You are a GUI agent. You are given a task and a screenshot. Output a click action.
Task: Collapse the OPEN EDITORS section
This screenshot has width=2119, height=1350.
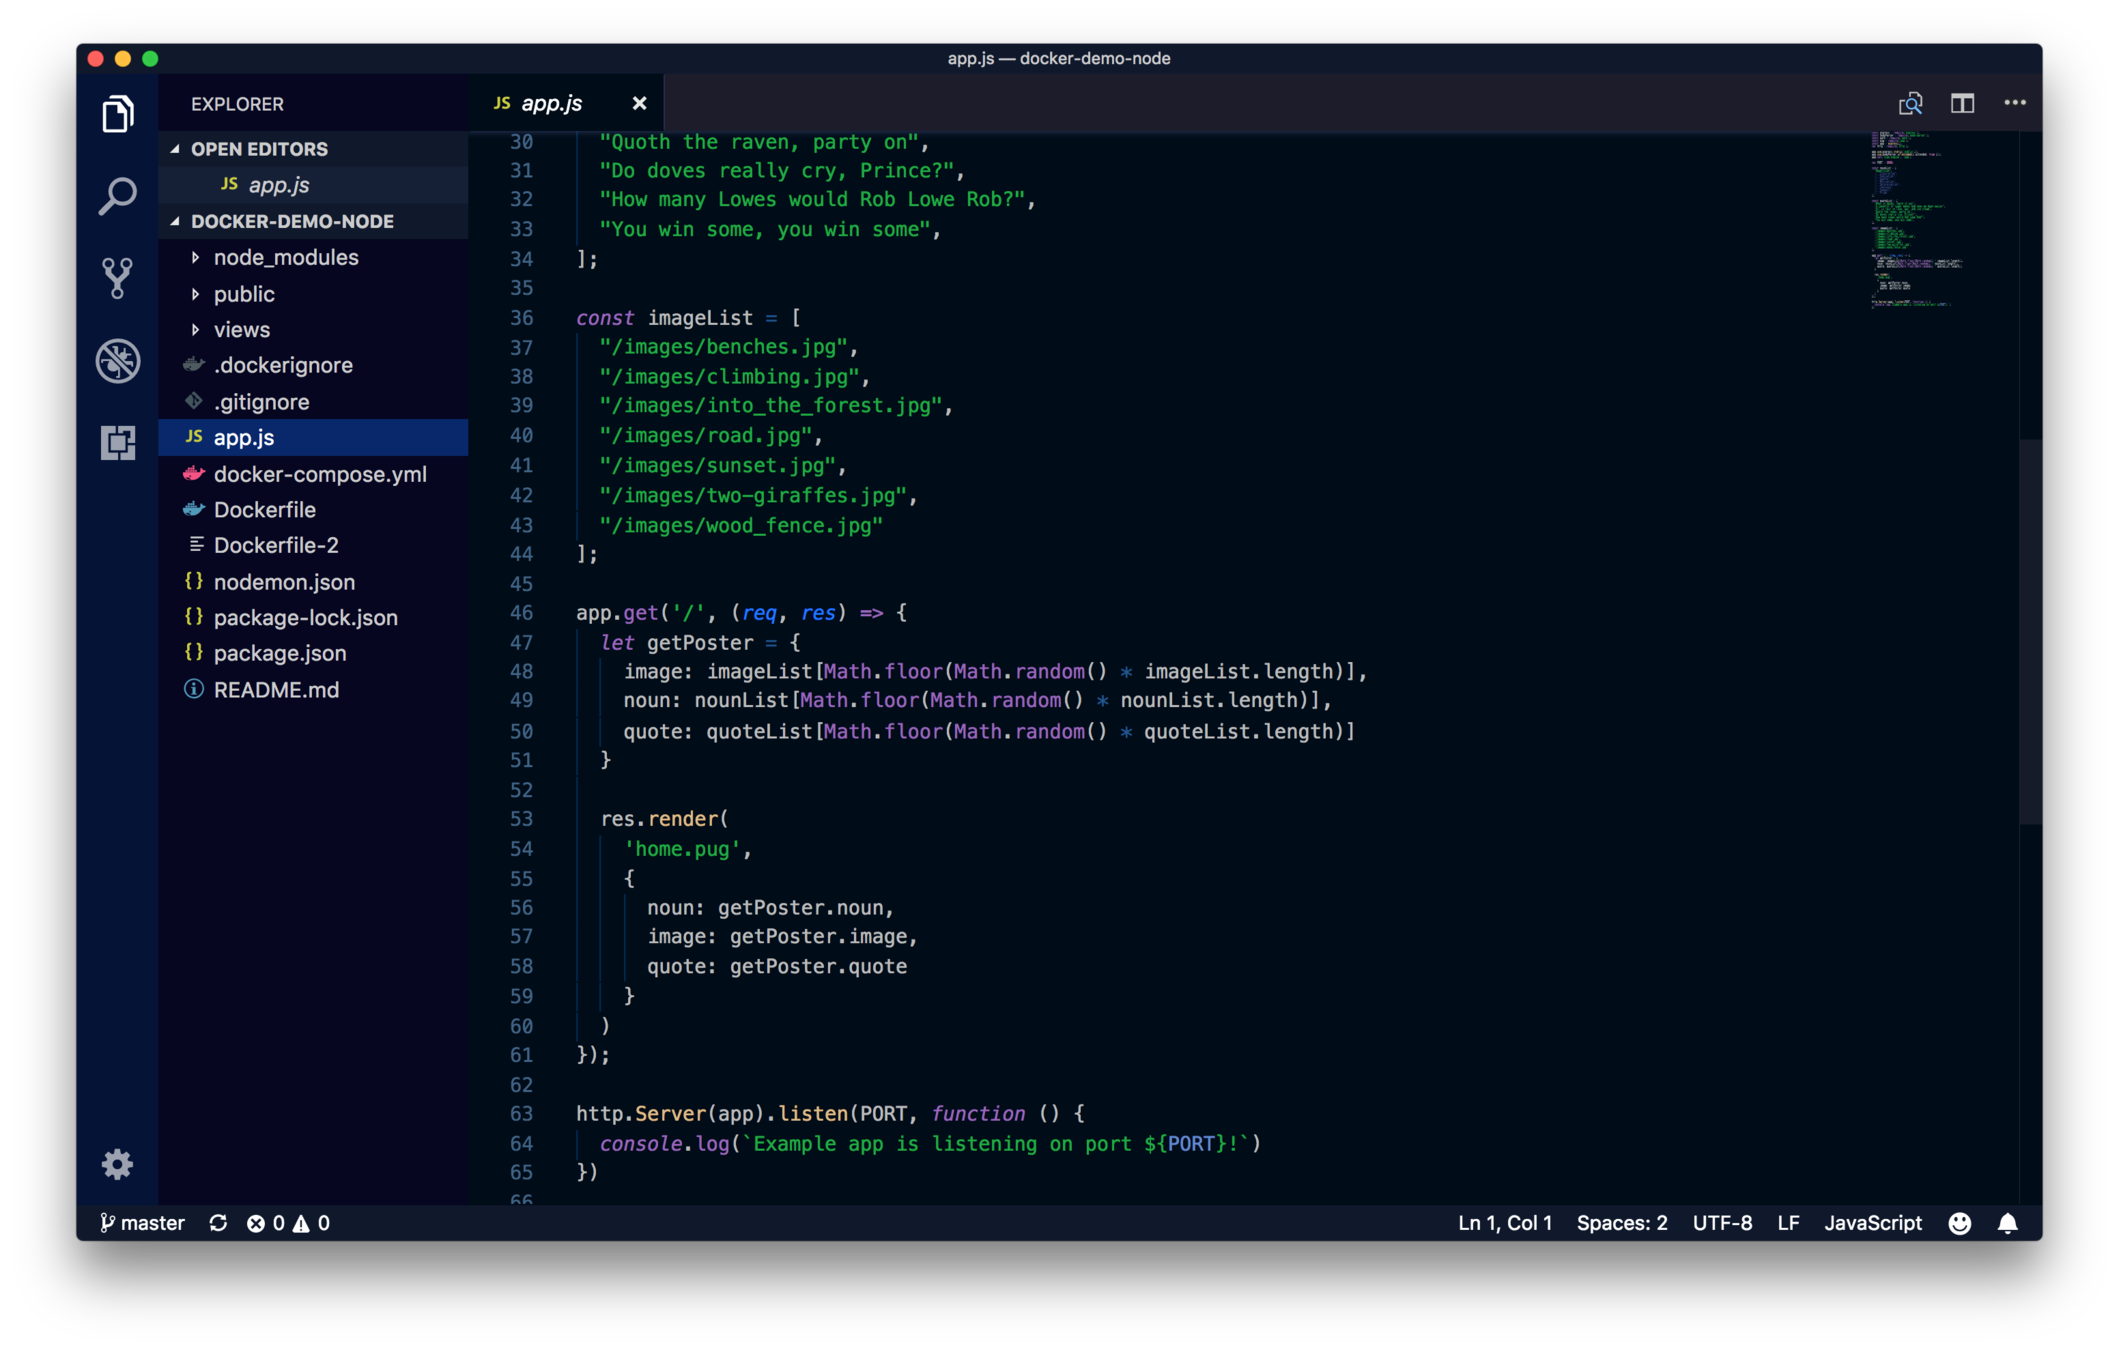coord(259,149)
